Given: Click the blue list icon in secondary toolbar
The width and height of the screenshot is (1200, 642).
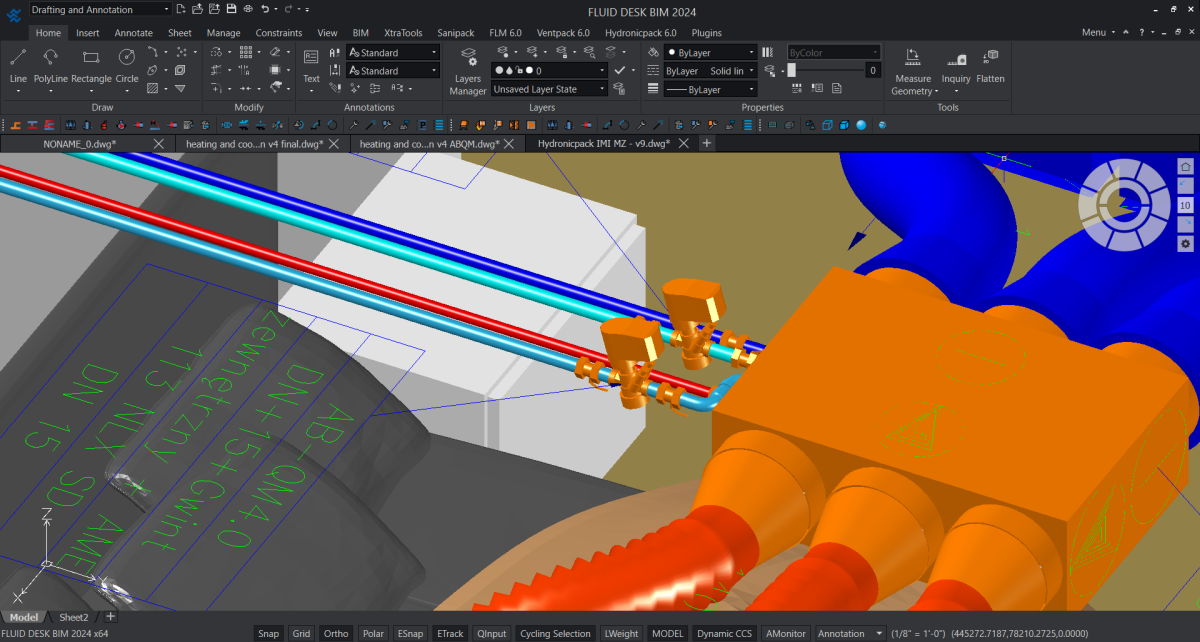Looking at the screenshot, I should (x=440, y=125).
